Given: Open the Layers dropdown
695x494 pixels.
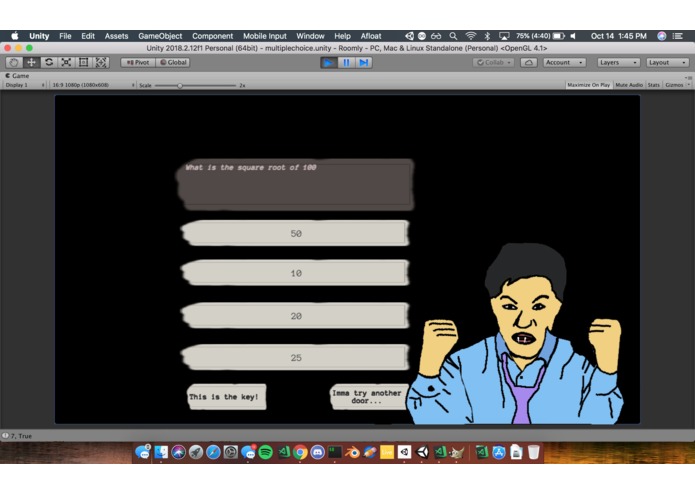Looking at the screenshot, I should pyautogui.click(x=618, y=62).
